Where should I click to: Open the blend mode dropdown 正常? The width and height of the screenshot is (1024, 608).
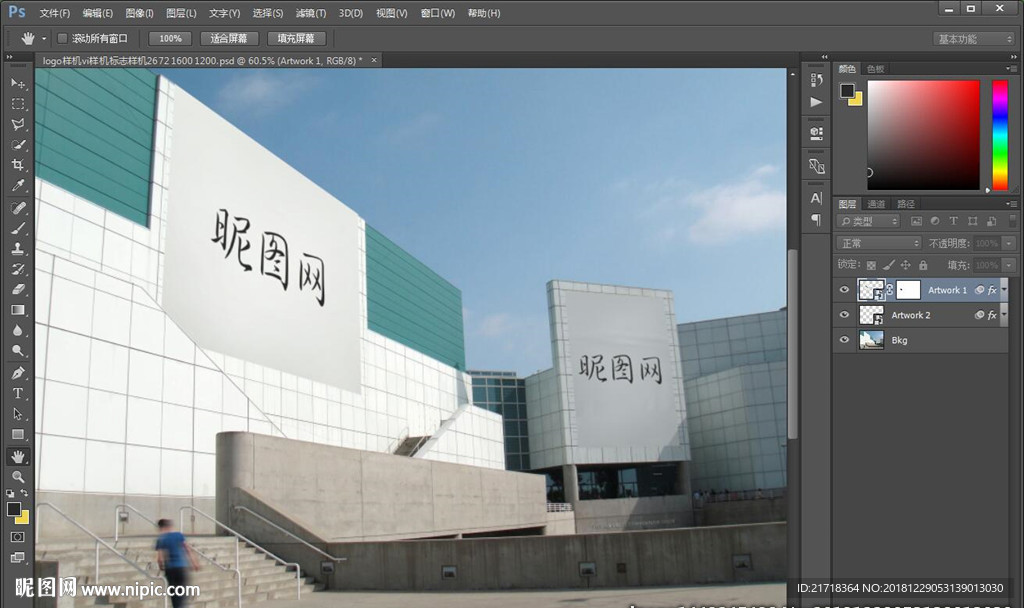[878, 243]
